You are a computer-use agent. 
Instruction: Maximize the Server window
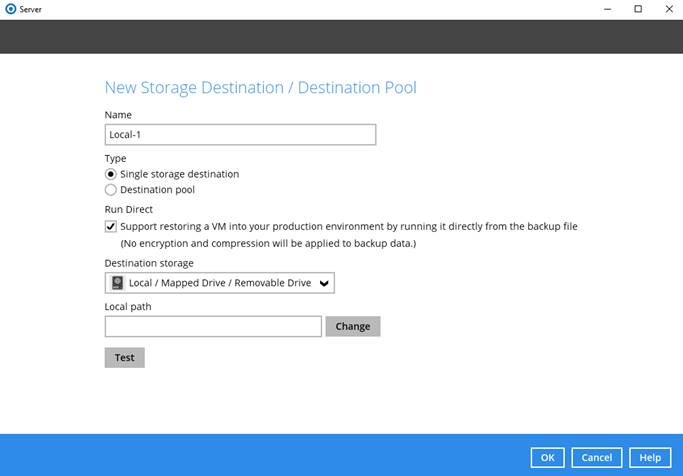coord(638,9)
